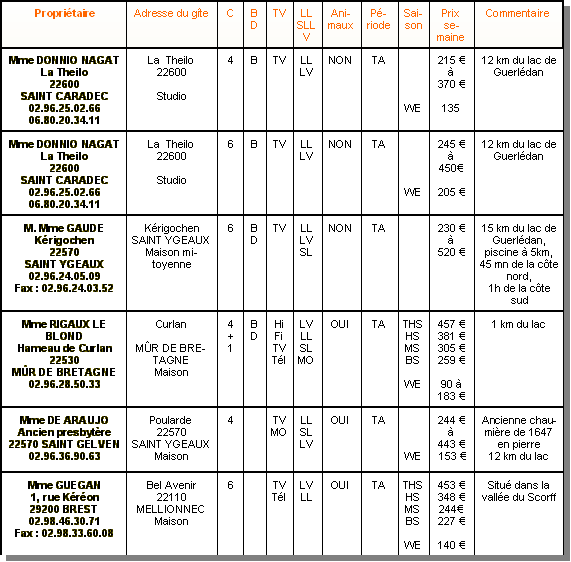Select Bel Avenir MELLIONNEC address cell
This screenshot has width=571, height=562.
coord(171,503)
